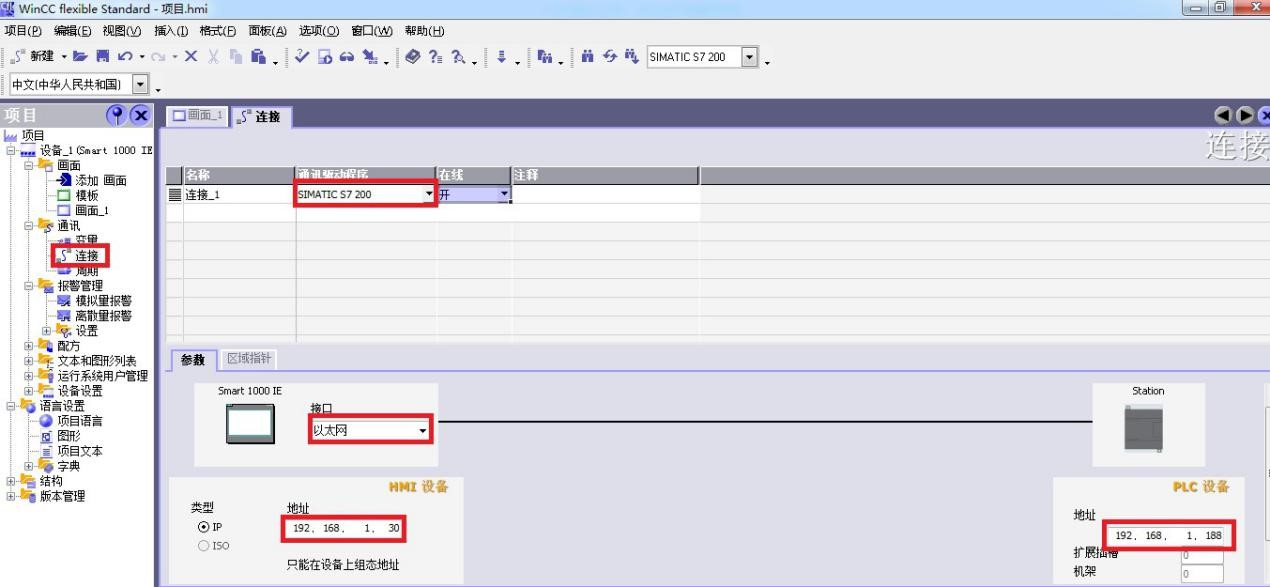Collapse the 画面 tree folder
The width and height of the screenshot is (1270, 587).
pyautogui.click(x=27, y=165)
